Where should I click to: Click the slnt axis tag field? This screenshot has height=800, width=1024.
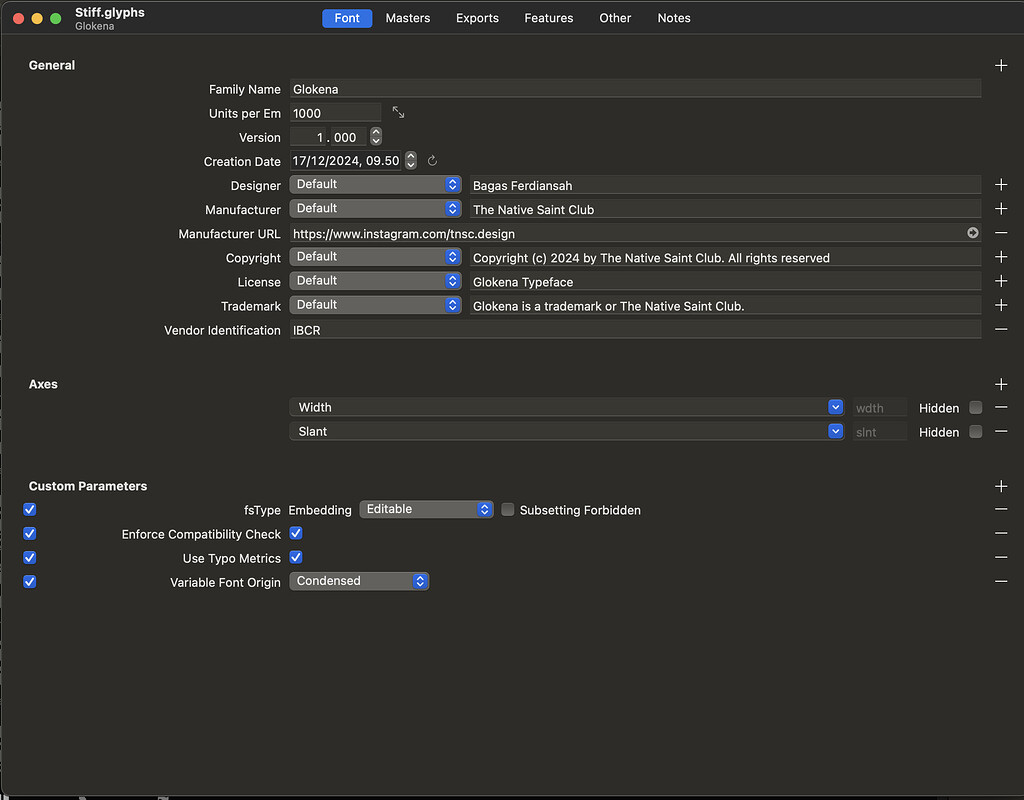[x=880, y=432]
